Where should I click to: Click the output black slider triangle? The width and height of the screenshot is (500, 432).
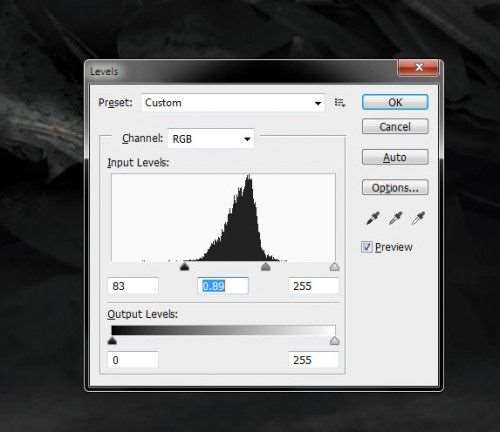click(112, 340)
